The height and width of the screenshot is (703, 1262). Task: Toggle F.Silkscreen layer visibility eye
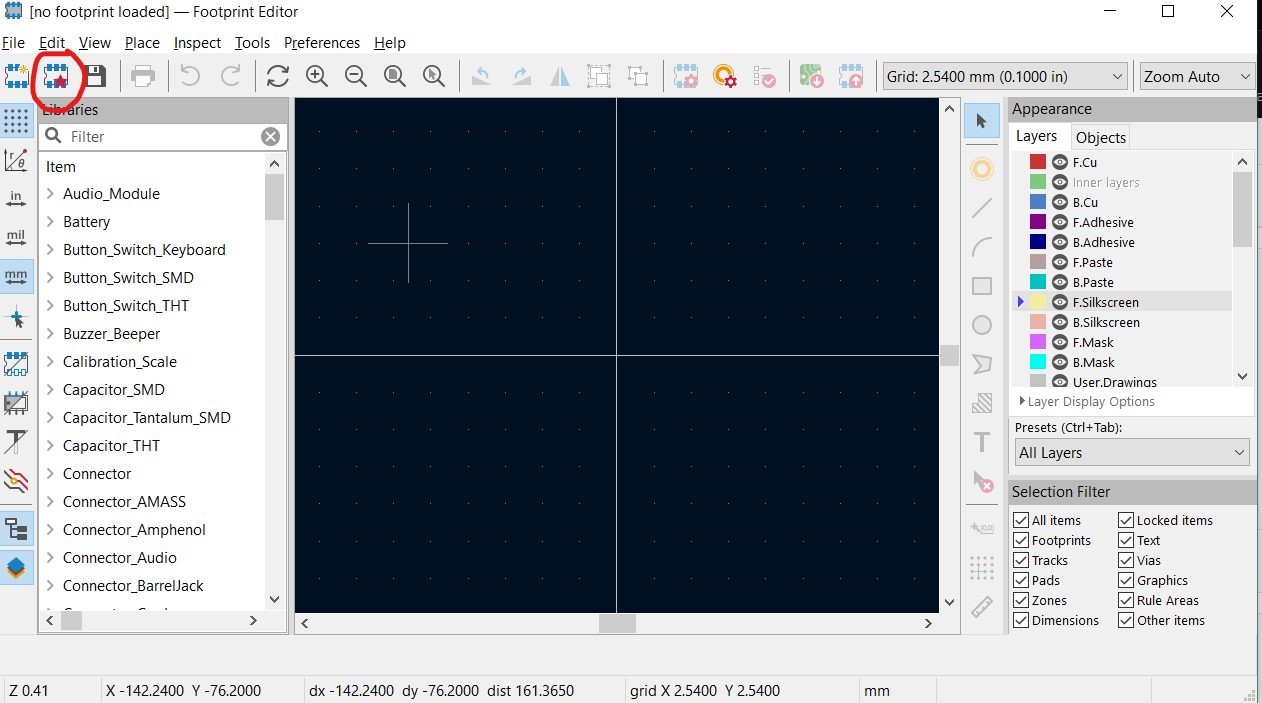(x=1060, y=302)
